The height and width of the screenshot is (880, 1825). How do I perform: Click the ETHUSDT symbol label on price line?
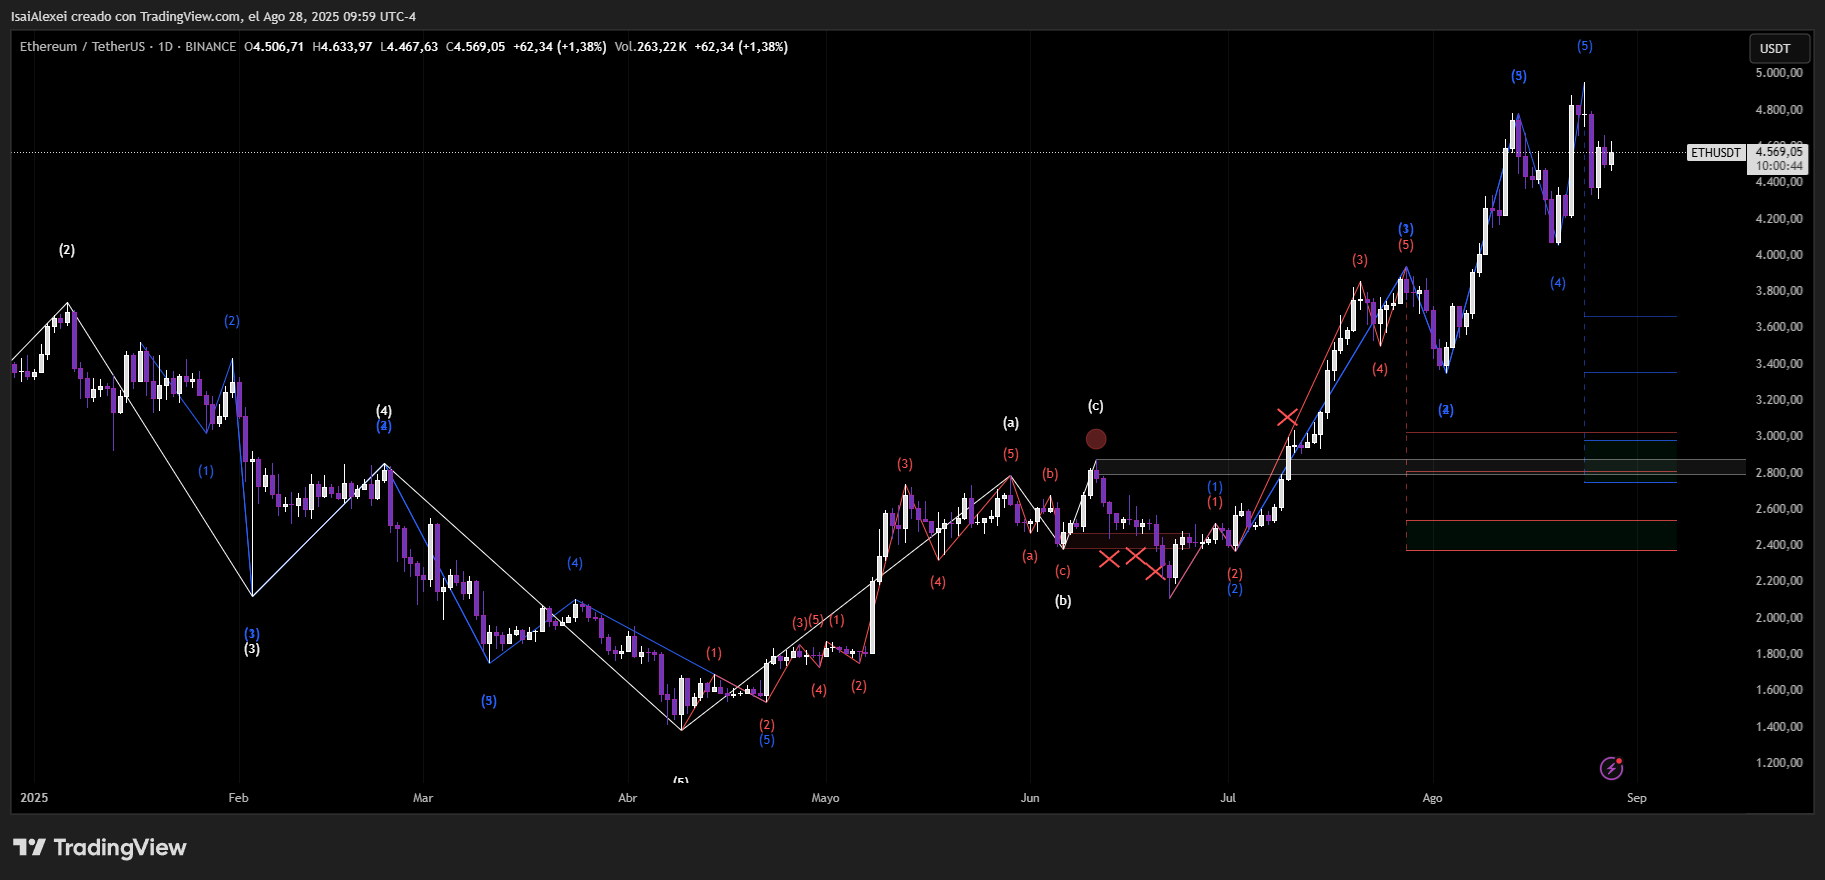tap(1716, 153)
